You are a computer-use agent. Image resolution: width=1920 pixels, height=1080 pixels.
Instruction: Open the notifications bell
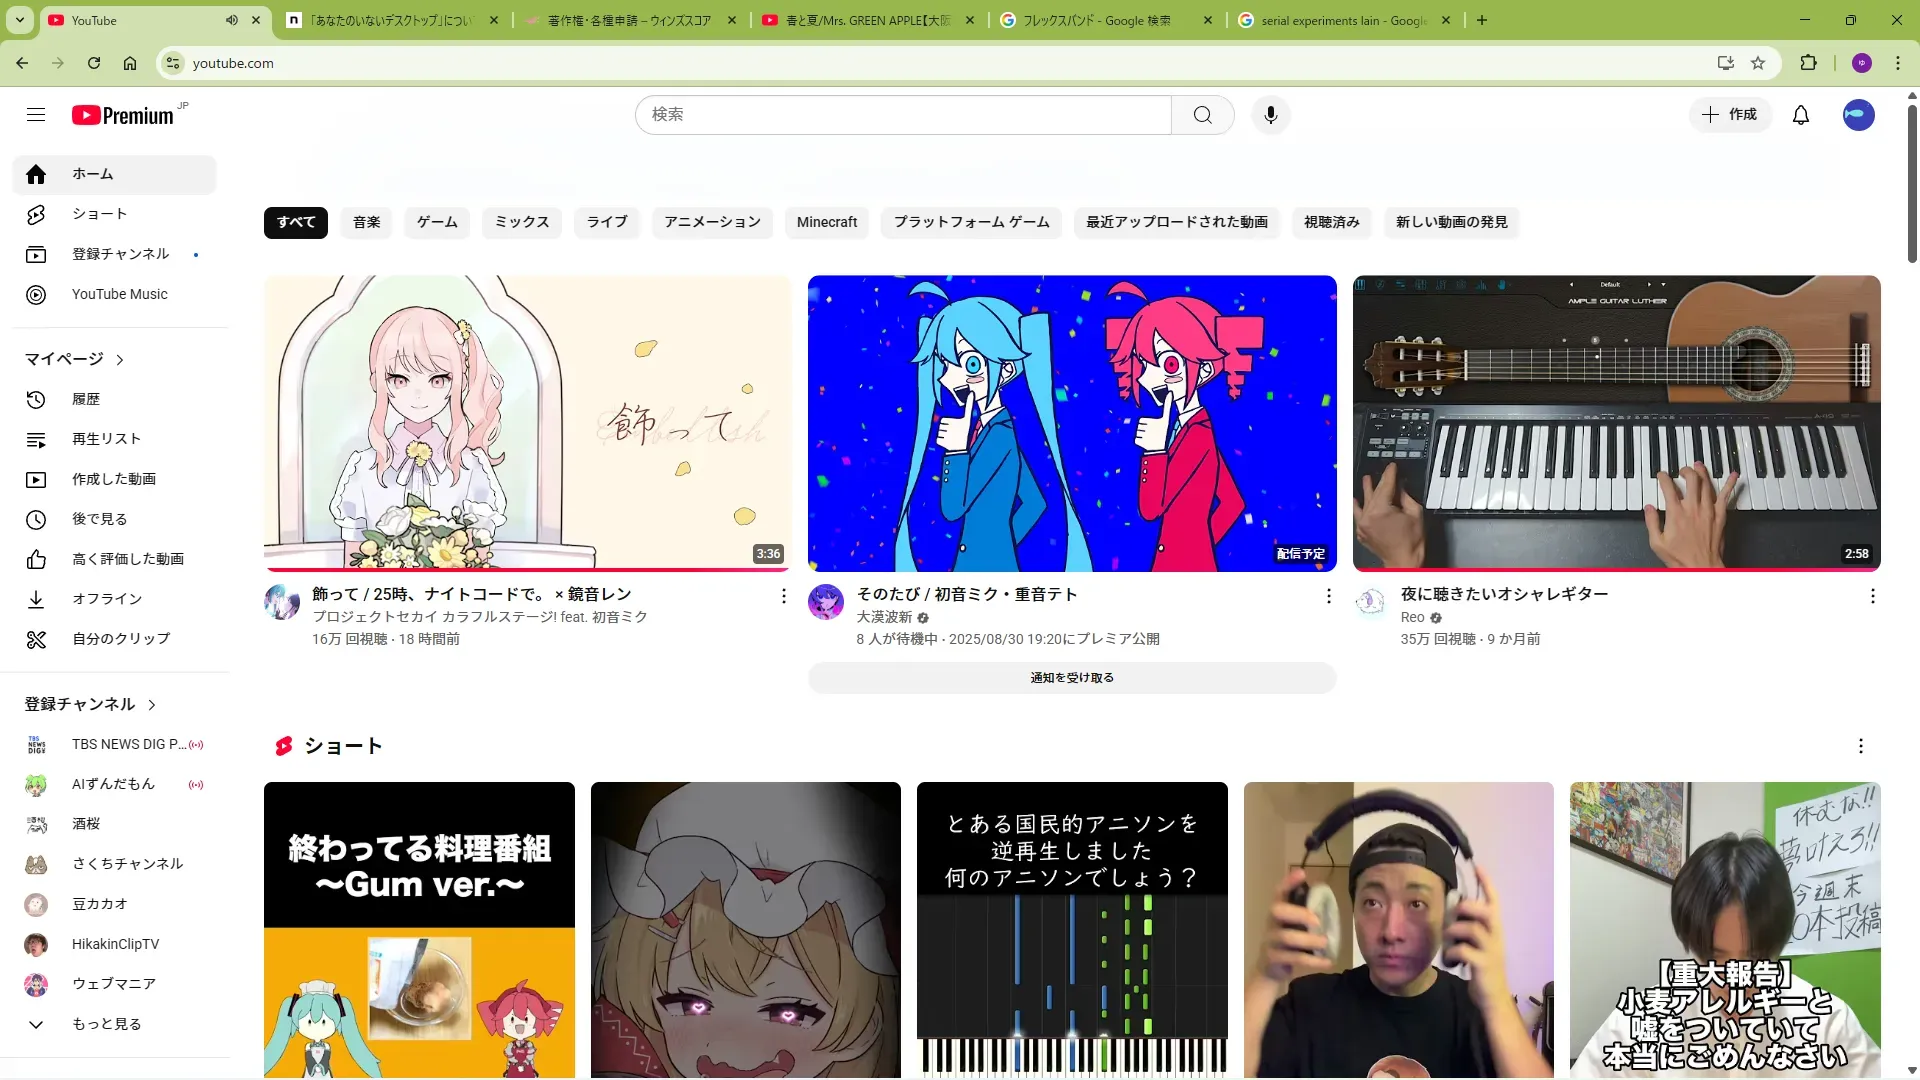click(x=1800, y=115)
